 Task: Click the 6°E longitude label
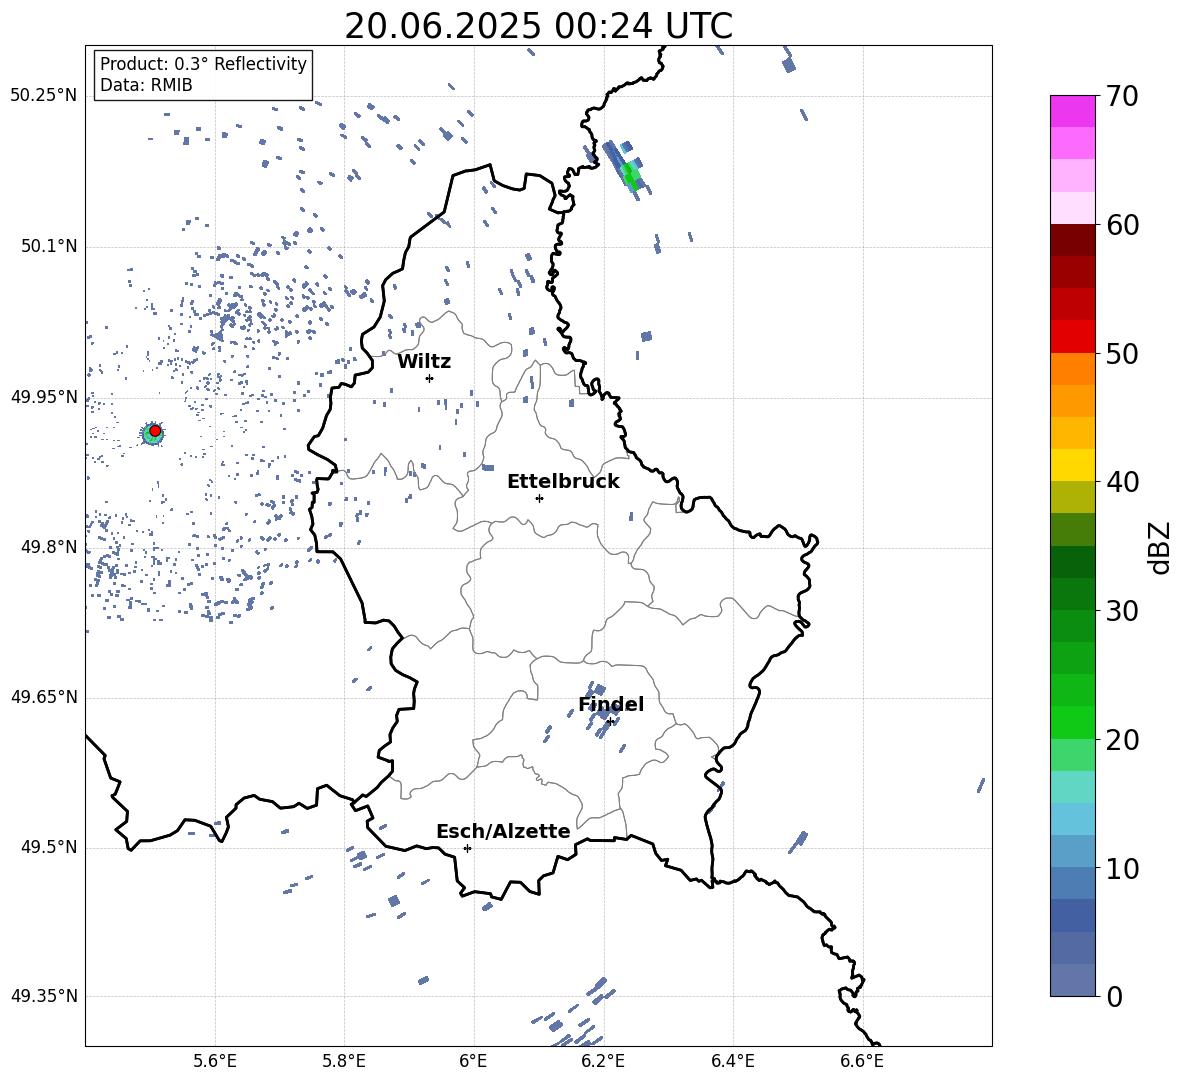(x=473, y=1061)
